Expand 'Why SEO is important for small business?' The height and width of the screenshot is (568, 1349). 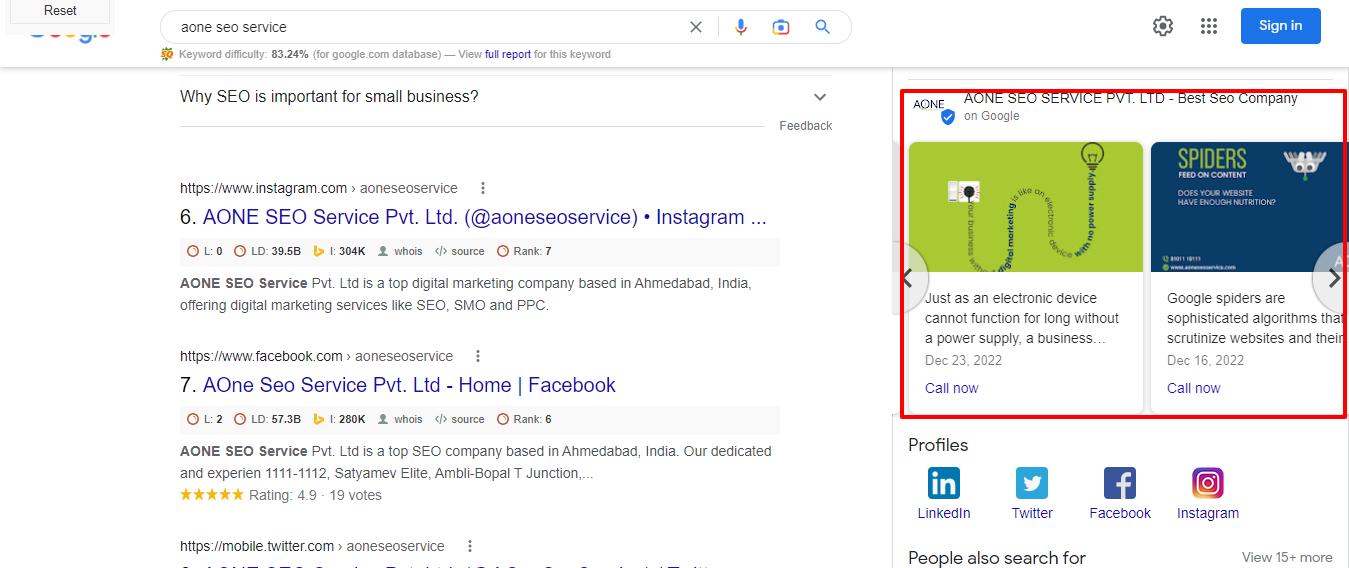pyautogui.click(x=505, y=97)
